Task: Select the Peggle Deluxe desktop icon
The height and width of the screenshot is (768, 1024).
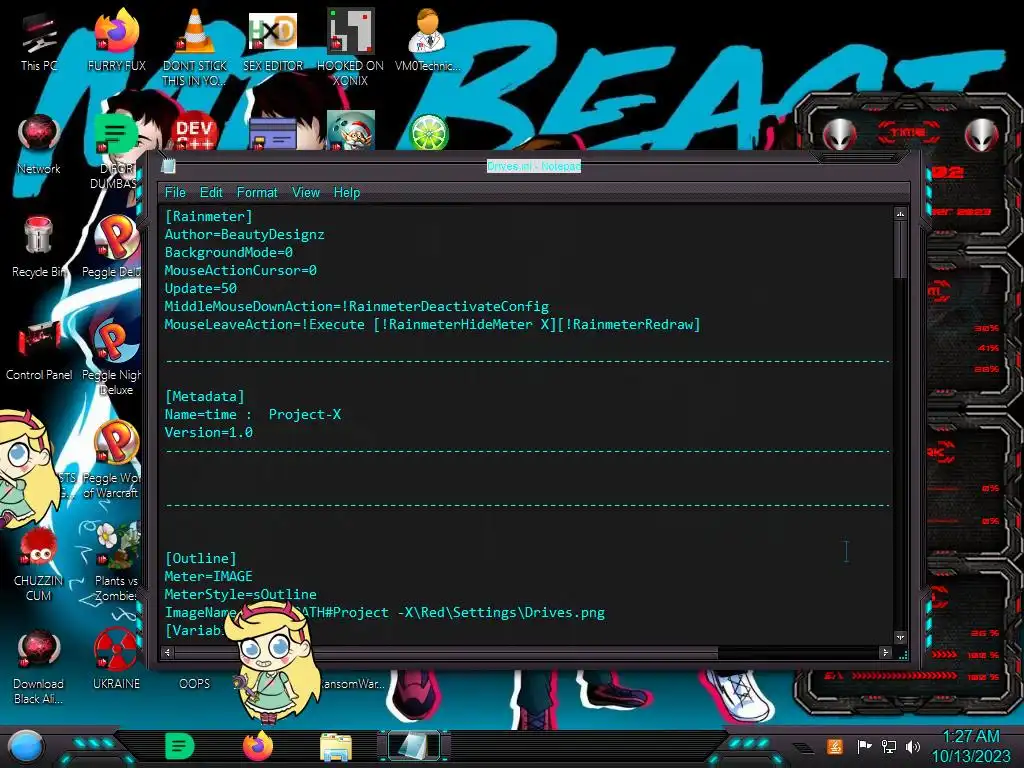Action: point(112,247)
